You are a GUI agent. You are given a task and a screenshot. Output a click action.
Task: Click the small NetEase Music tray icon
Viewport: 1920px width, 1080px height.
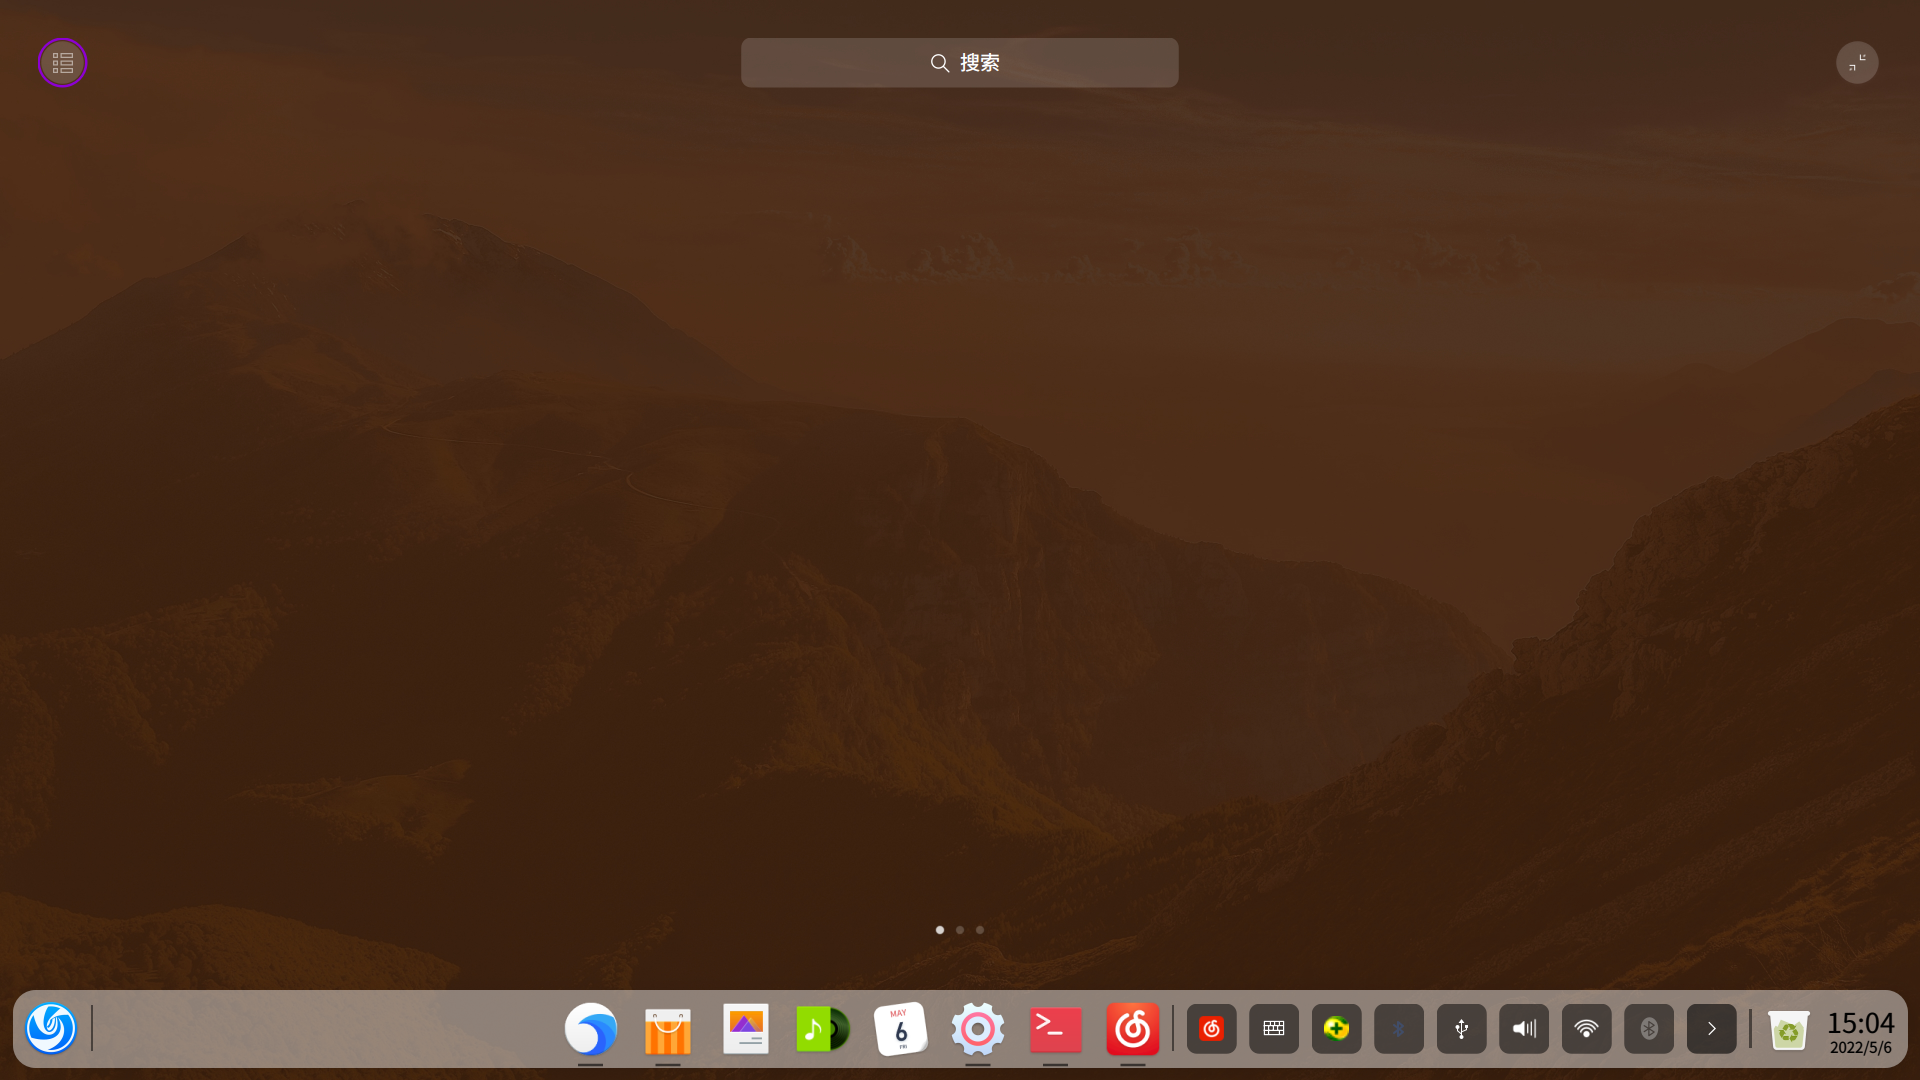pyautogui.click(x=1212, y=1029)
